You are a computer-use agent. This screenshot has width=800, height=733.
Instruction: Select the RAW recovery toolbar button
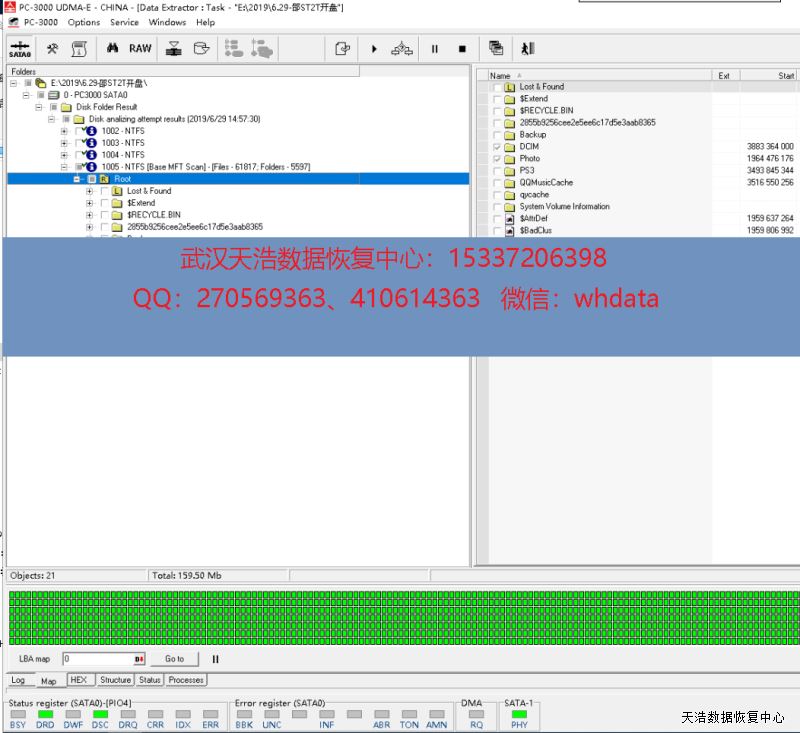click(140, 48)
